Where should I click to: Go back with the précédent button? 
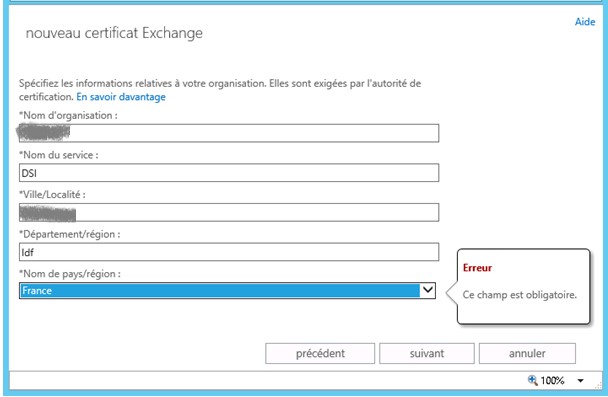click(320, 353)
